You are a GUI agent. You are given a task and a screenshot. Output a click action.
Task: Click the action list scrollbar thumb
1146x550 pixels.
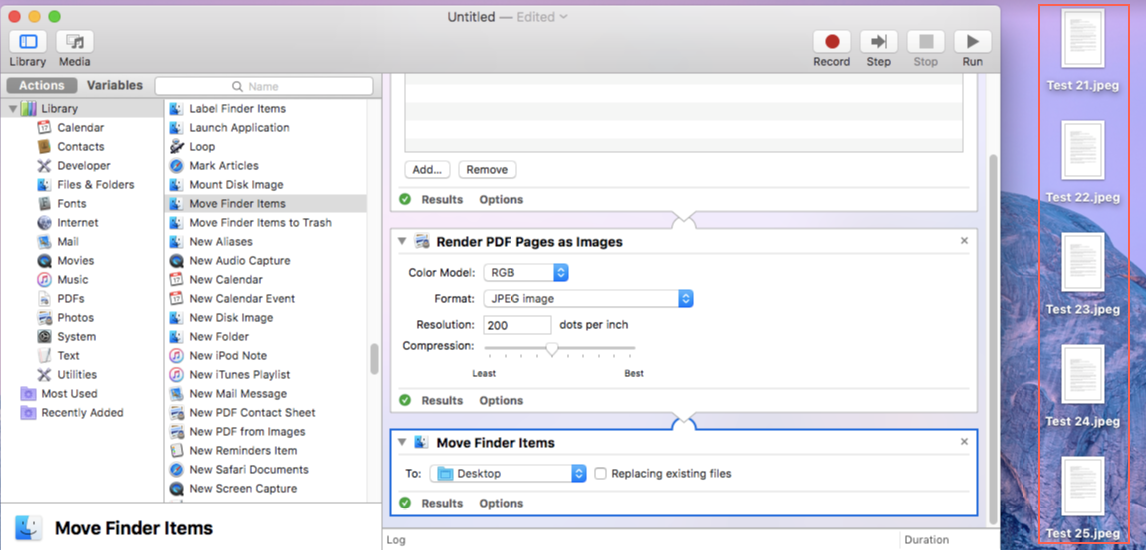pos(374,359)
